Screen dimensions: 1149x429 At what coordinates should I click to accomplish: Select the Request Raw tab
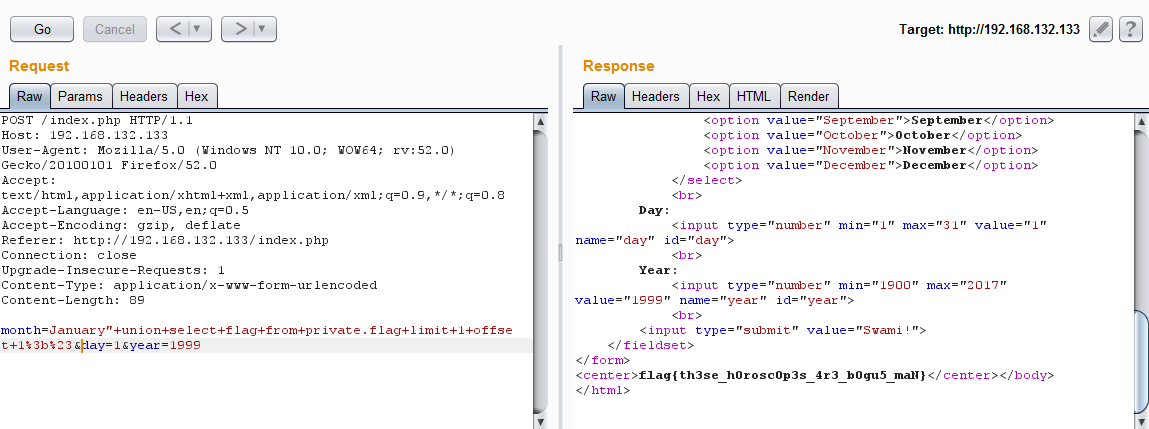30,96
